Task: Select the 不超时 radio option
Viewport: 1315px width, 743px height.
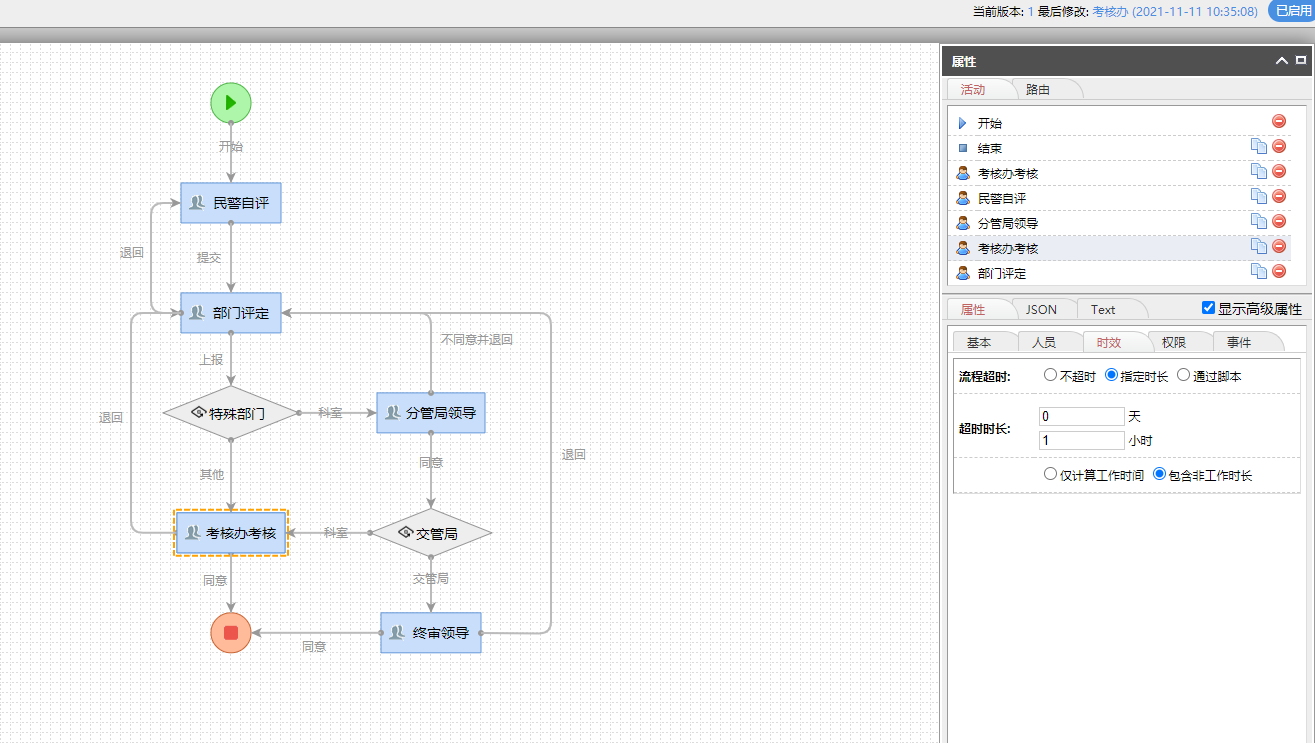Action: click(x=1050, y=376)
